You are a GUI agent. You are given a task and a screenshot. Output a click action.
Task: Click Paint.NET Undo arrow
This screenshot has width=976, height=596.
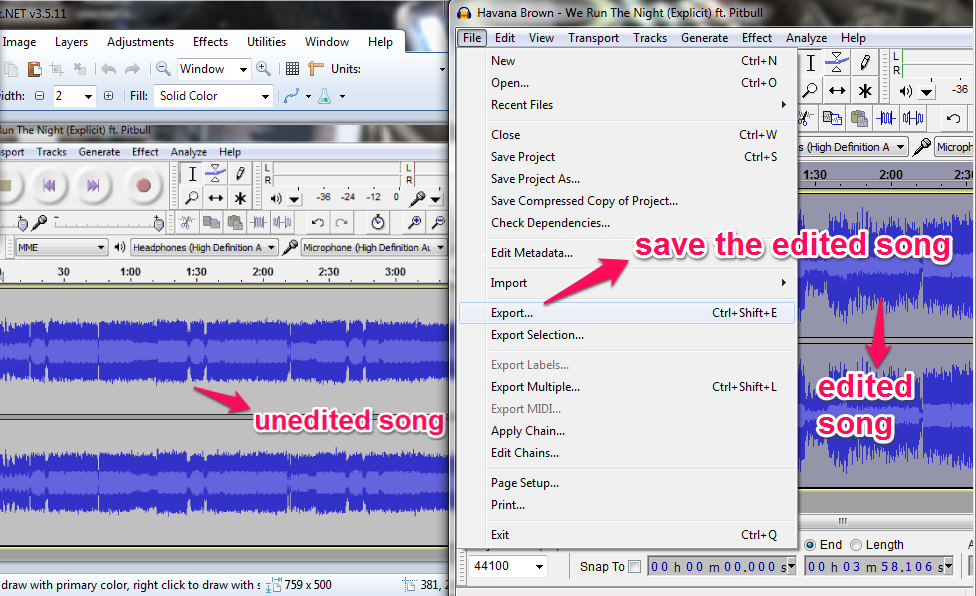pyautogui.click(x=108, y=69)
